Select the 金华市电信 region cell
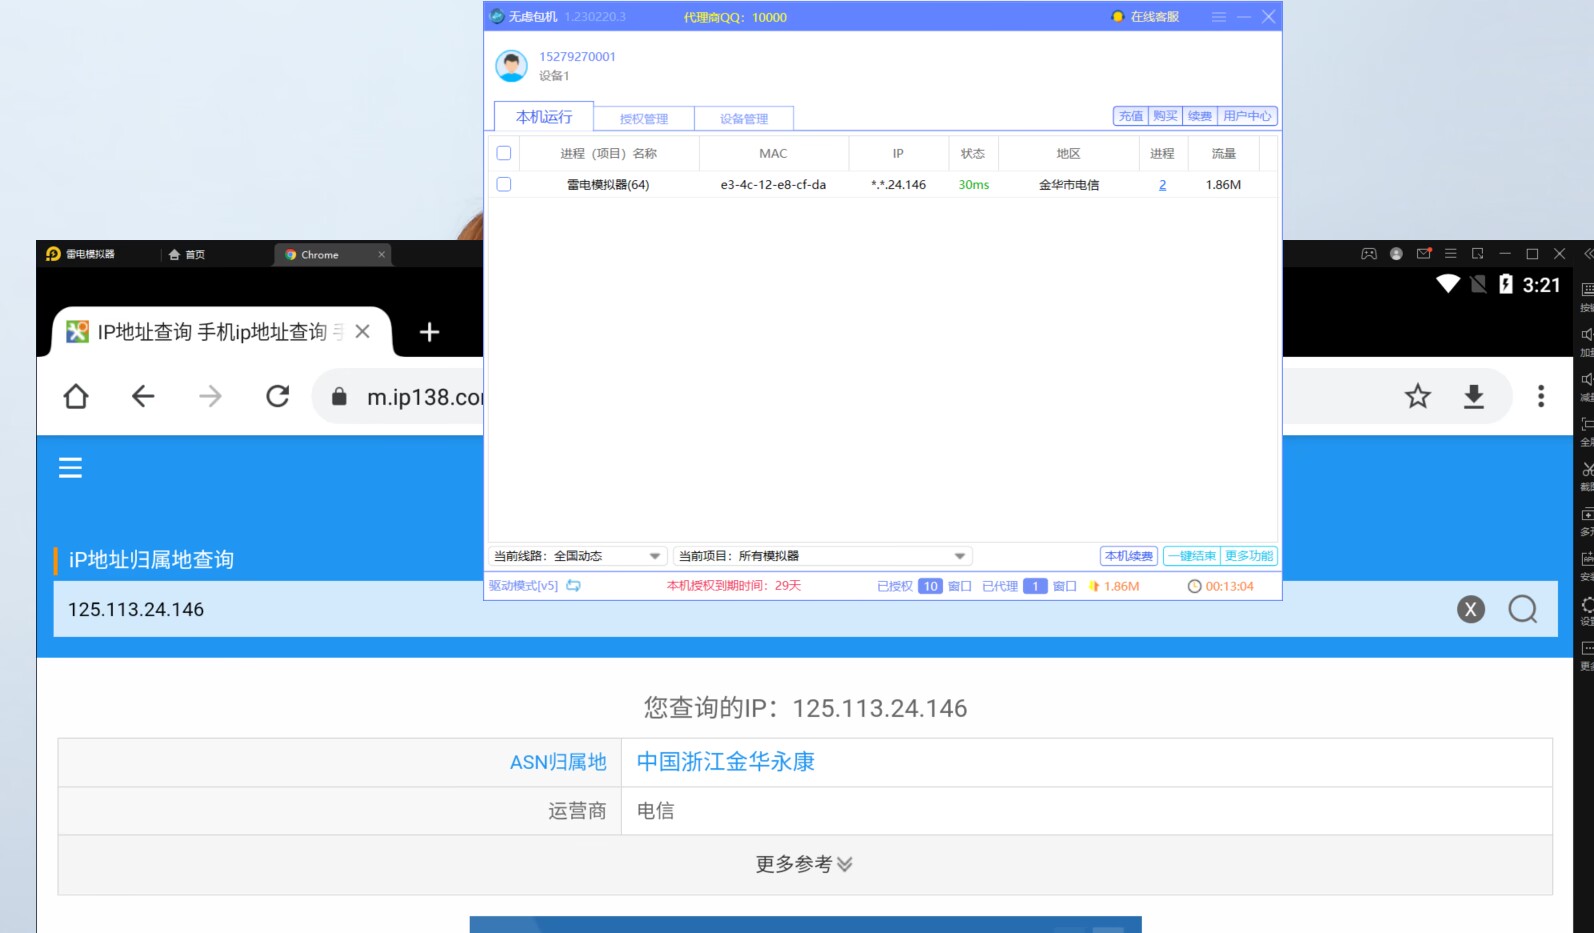Screen dimensions: 1594x933 pos(1068,185)
